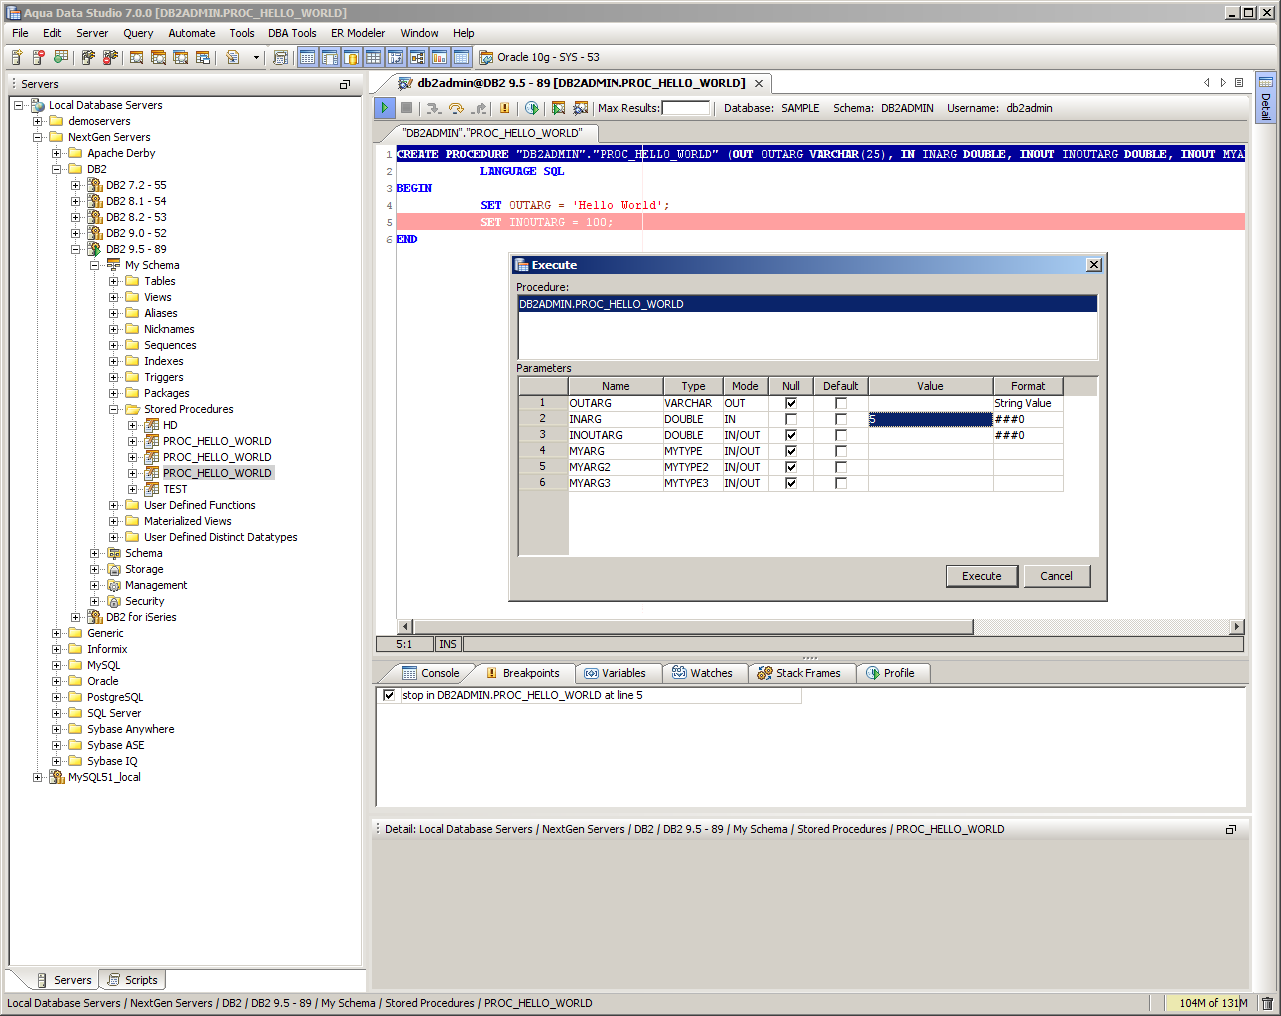Toggle the Null checkbox for INOUTARG
The width and height of the screenshot is (1281, 1016).
791,435
